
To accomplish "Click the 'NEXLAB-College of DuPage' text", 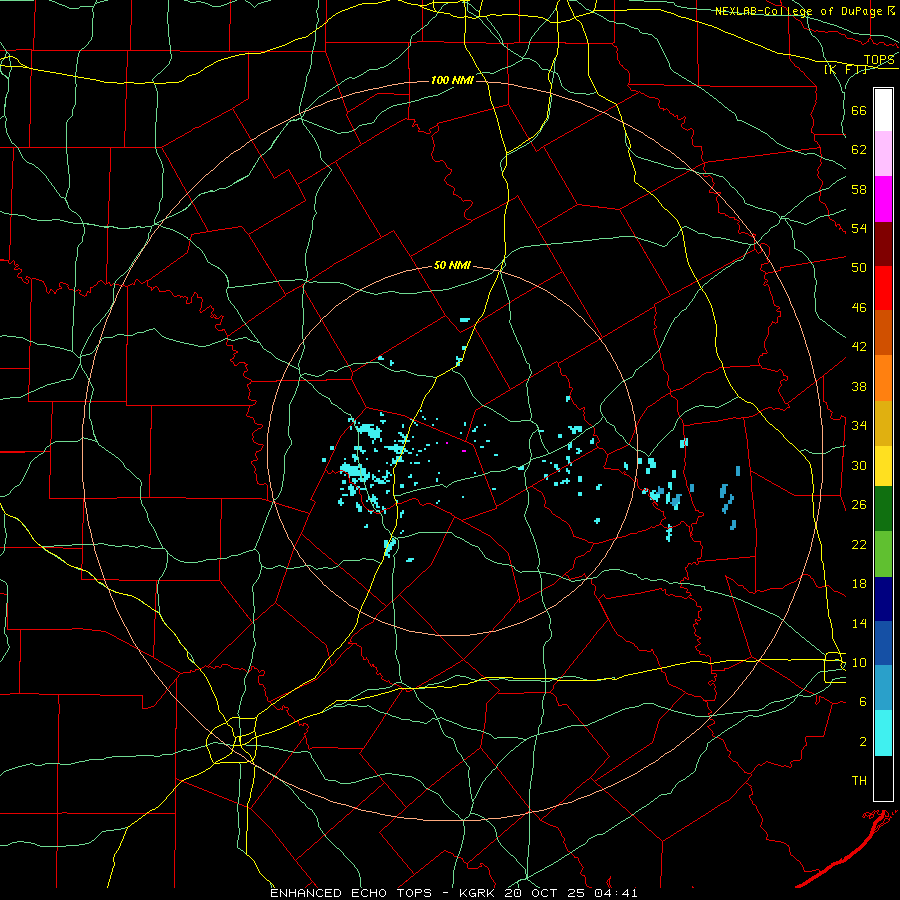I will coord(798,11).
